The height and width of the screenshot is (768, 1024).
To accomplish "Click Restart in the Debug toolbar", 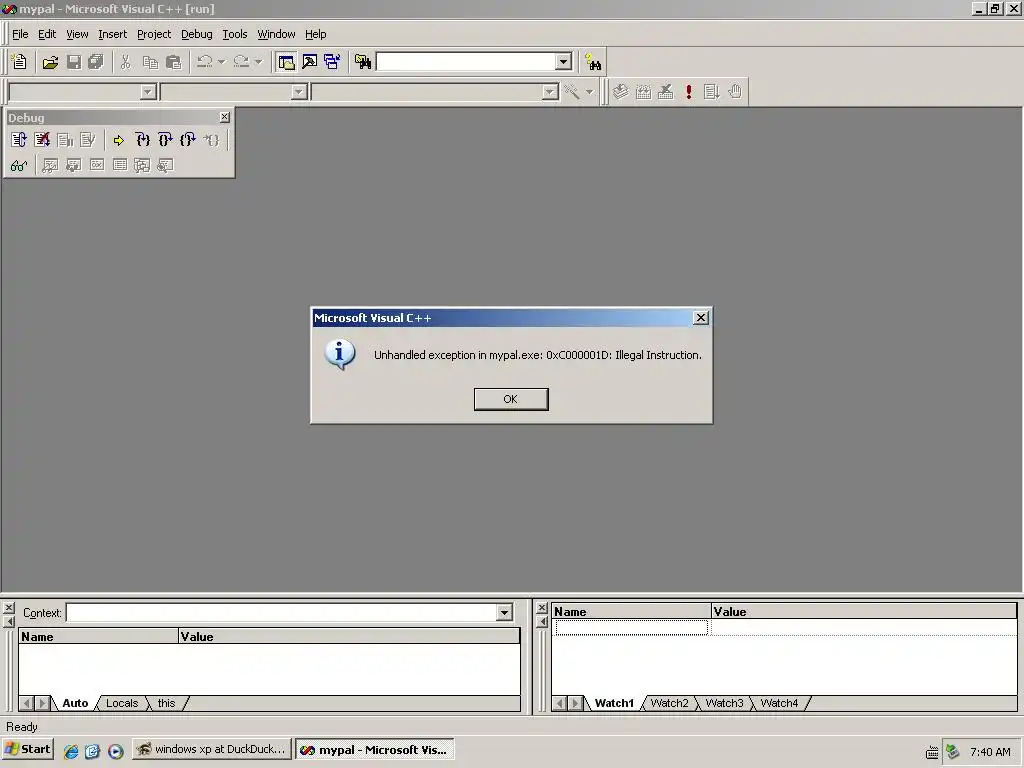I will pyautogui.click(x=19, y=140).
